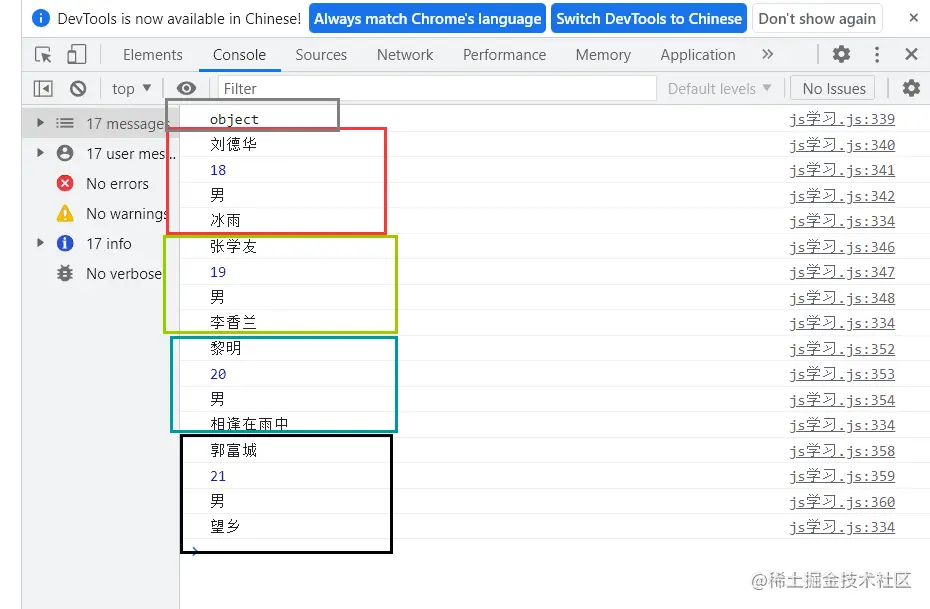Click the info icon in language banner
Viewport: 930px width, 609px height.
tap(40, 18)
